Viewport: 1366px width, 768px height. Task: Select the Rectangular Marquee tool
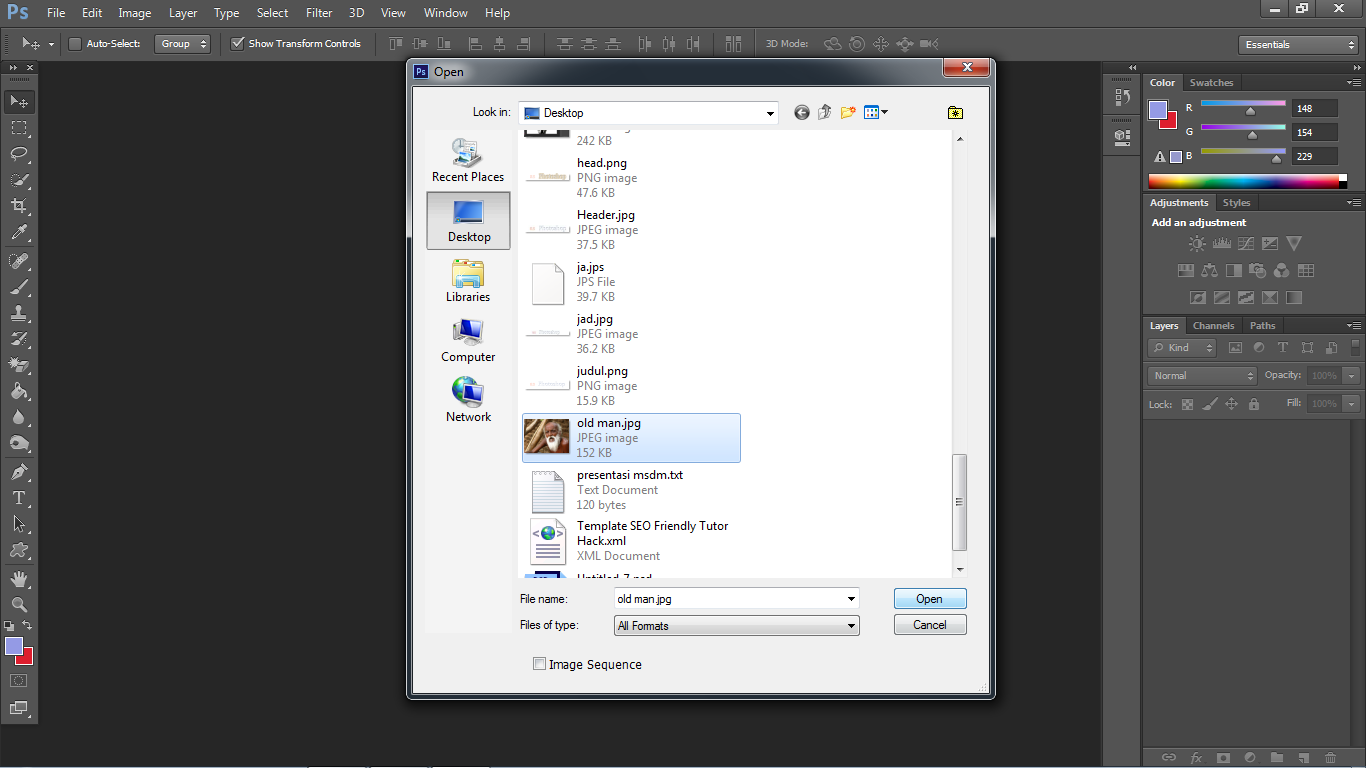[x=19, y=128]
